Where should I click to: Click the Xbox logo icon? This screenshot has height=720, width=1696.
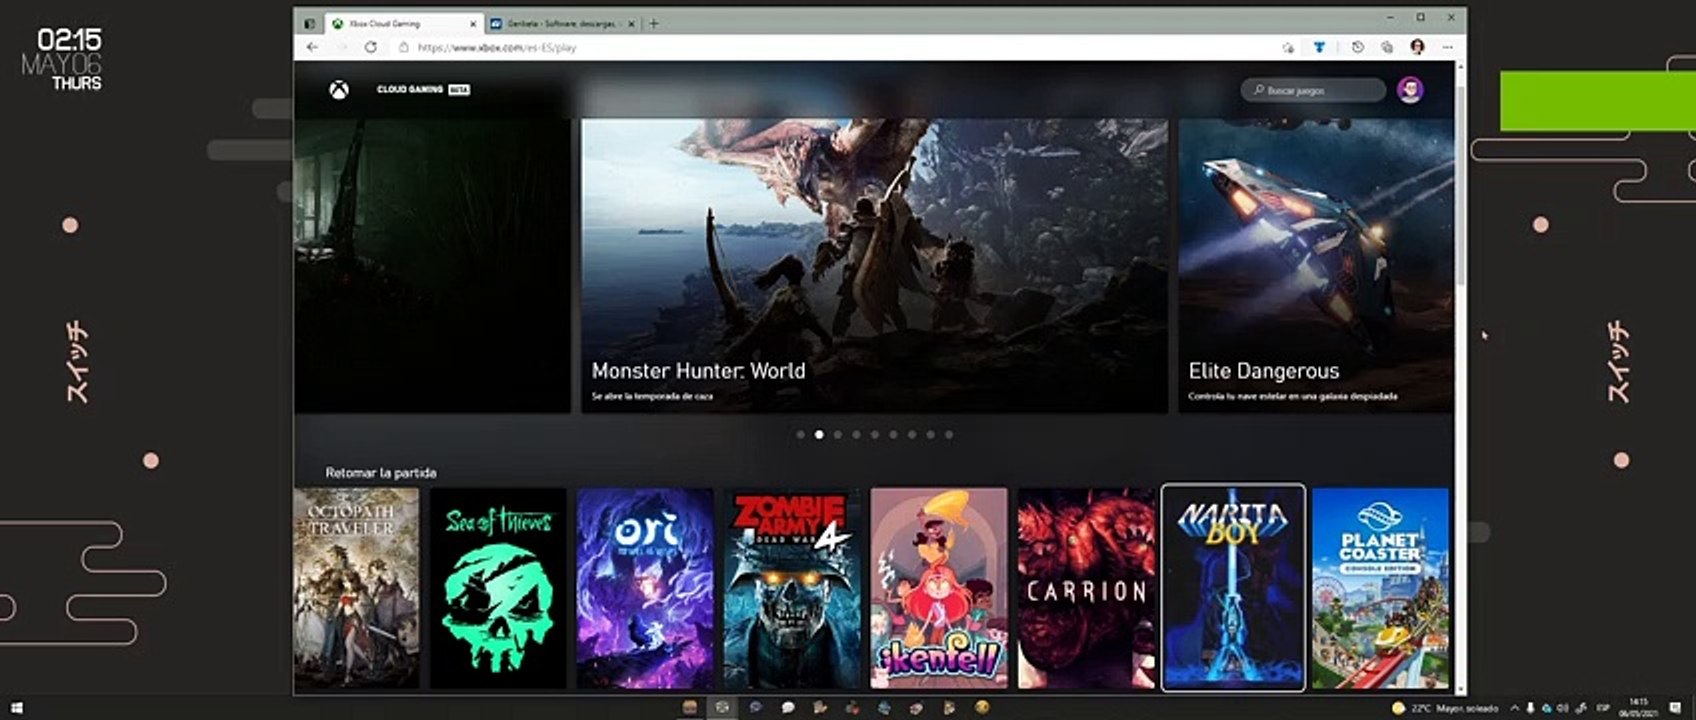tap(340, 90)
